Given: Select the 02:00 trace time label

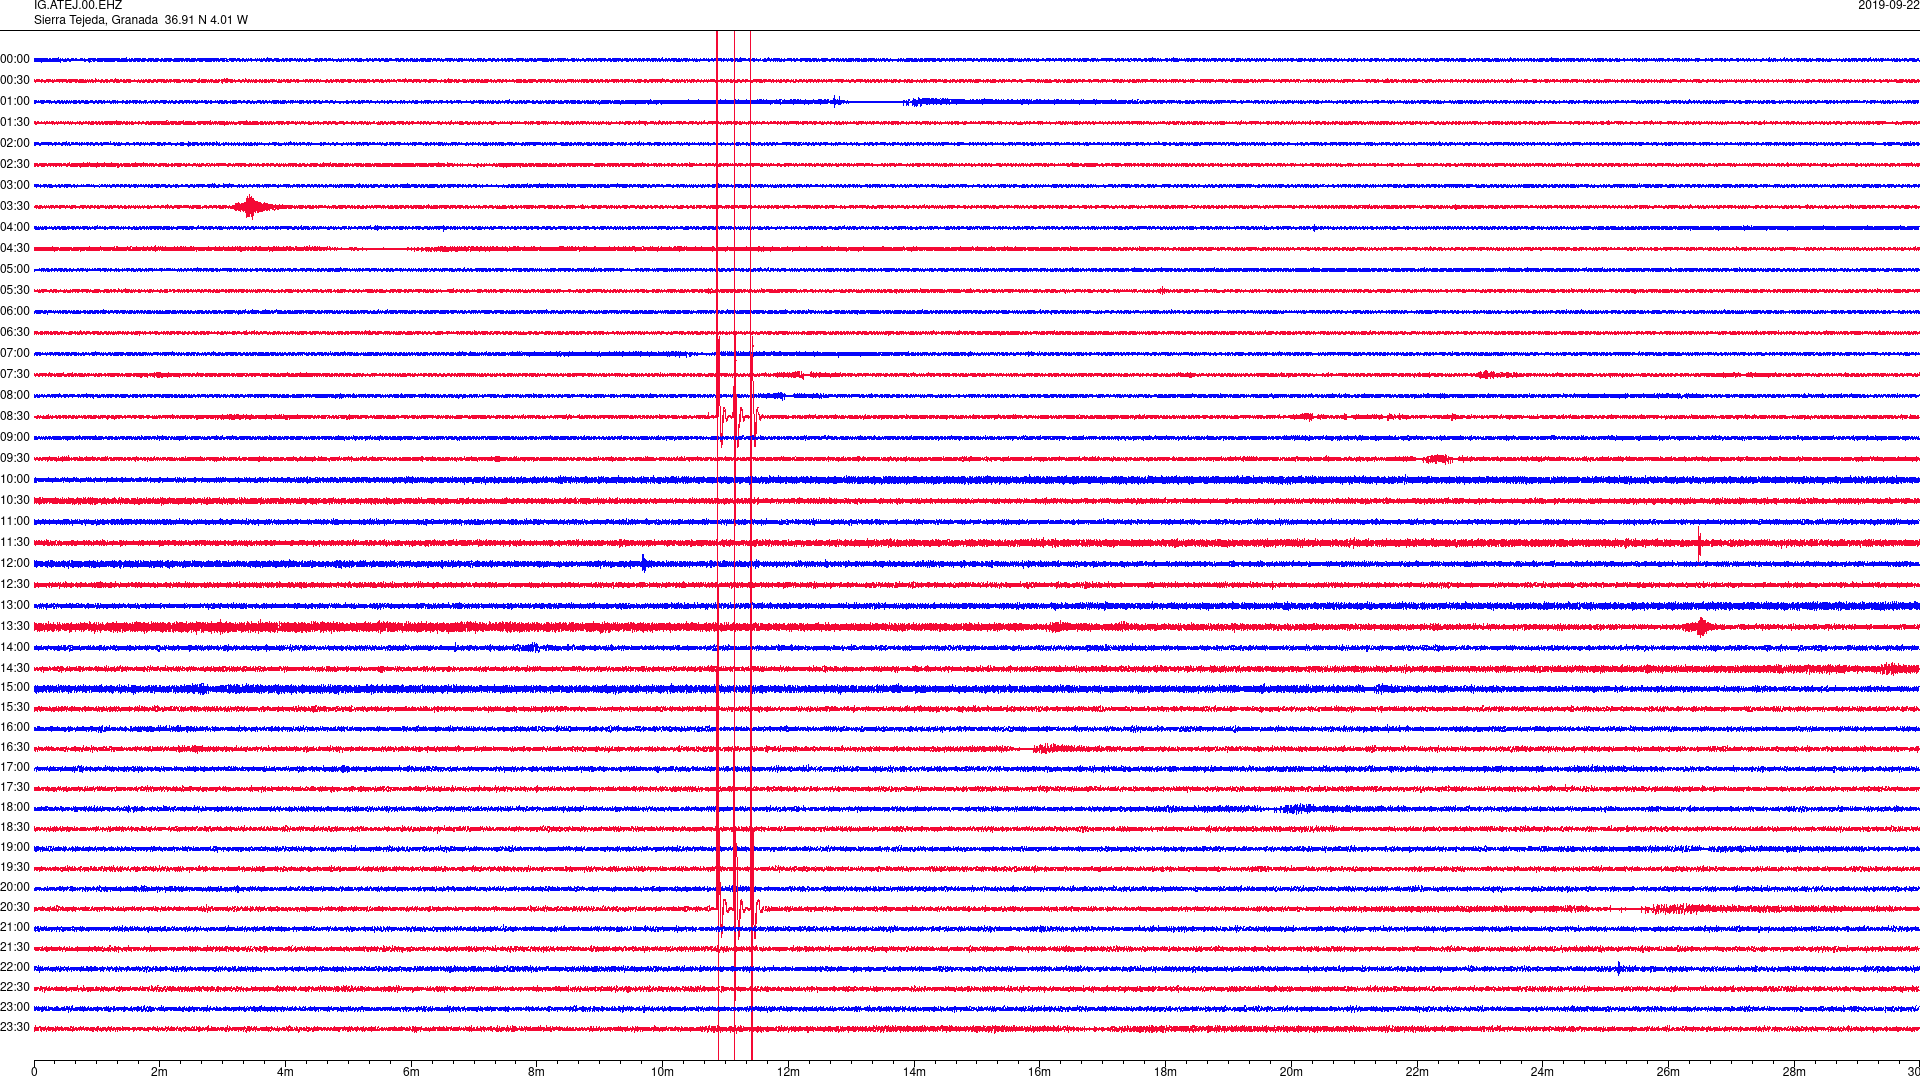Looking at the screenshot, I should 15,143.
